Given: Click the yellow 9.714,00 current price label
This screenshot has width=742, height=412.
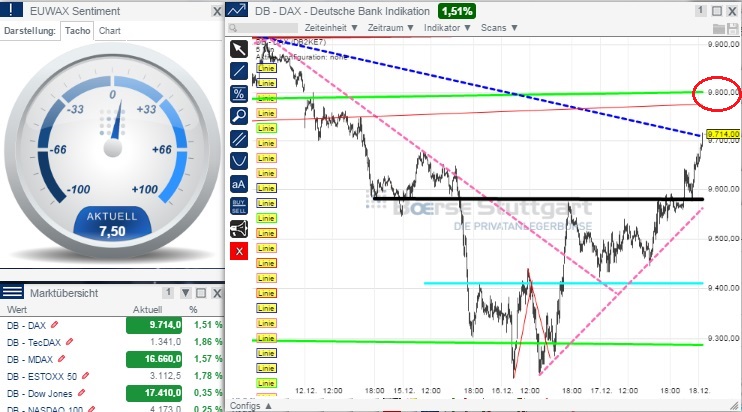Looking at the screenshot, I should [x=723, y=134].
